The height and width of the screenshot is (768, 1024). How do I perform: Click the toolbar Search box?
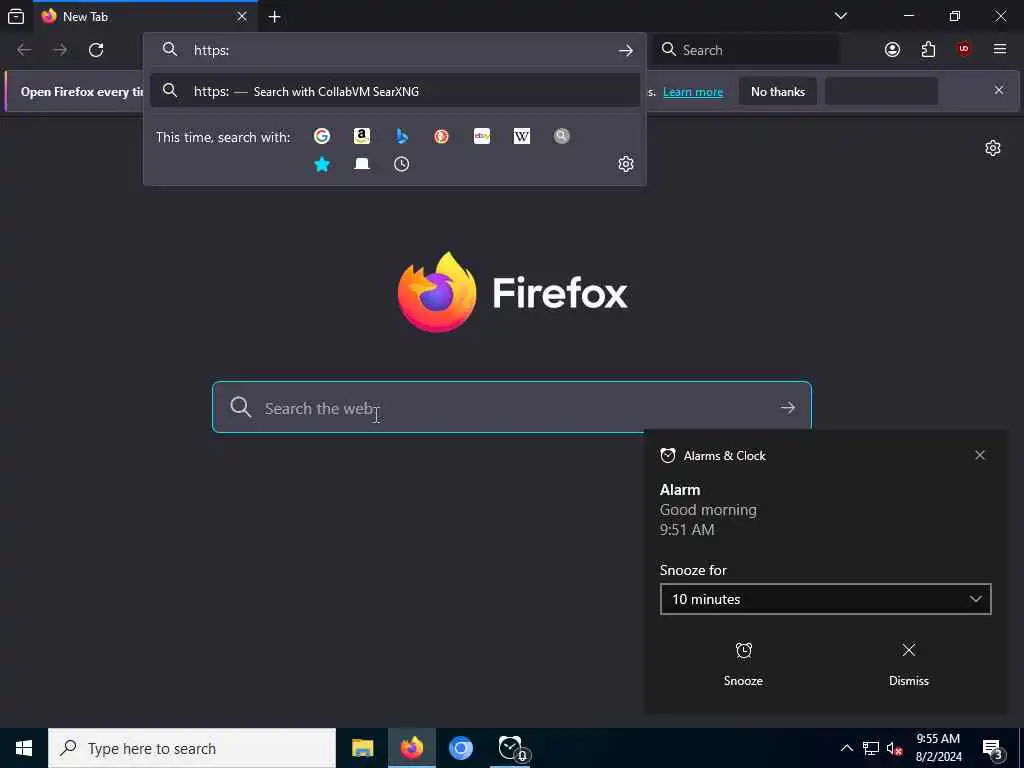pos(747,50)
